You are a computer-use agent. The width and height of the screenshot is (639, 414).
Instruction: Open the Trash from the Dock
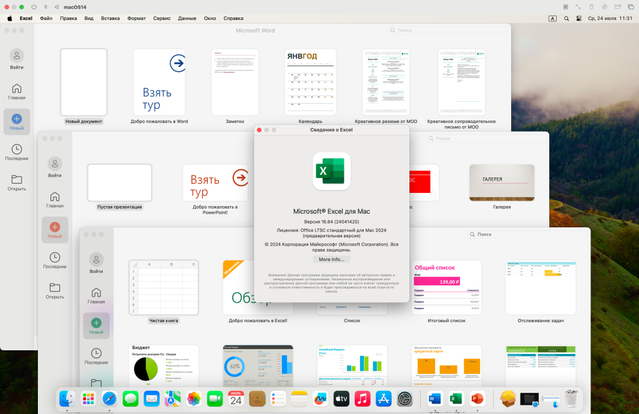click(x=571, y=399)
